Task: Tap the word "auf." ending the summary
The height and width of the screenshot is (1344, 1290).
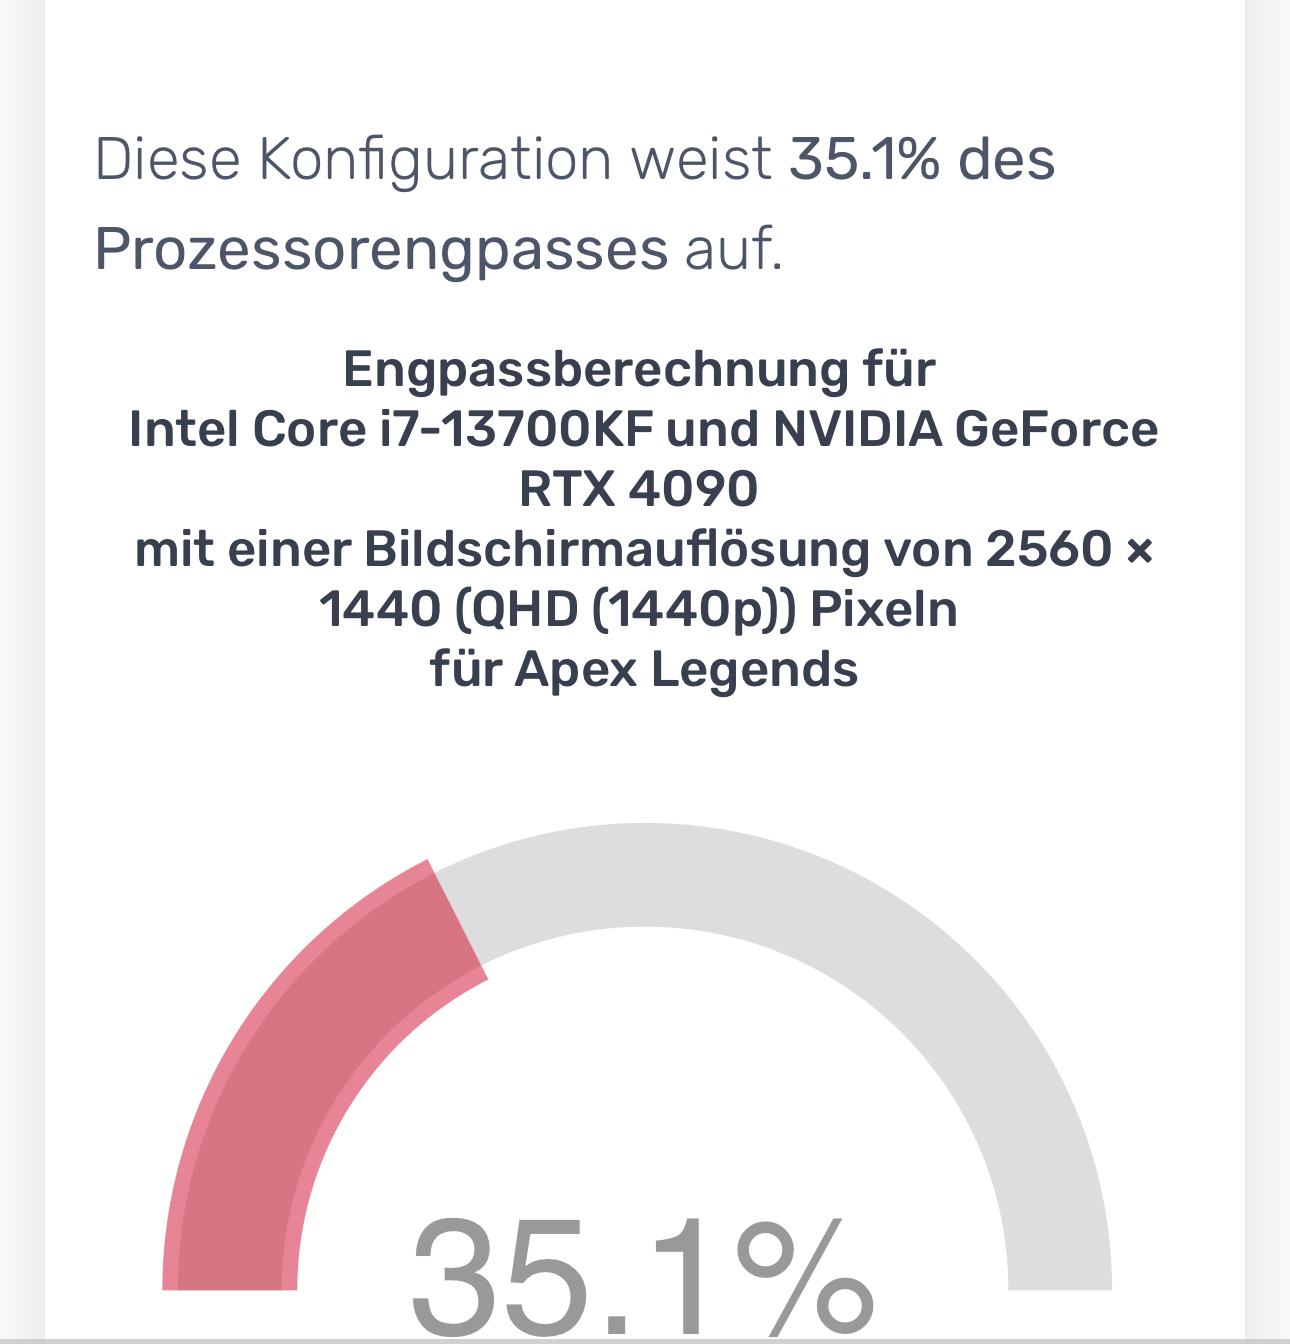Action: point(733,249)
